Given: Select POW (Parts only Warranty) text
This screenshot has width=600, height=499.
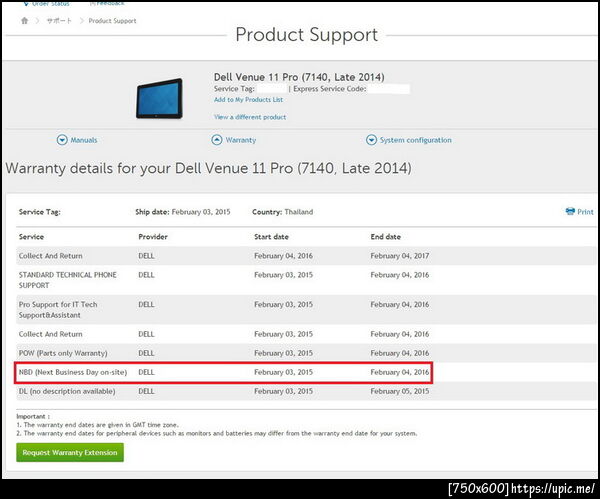Looking at the screenshot, I should pos(63,353).
